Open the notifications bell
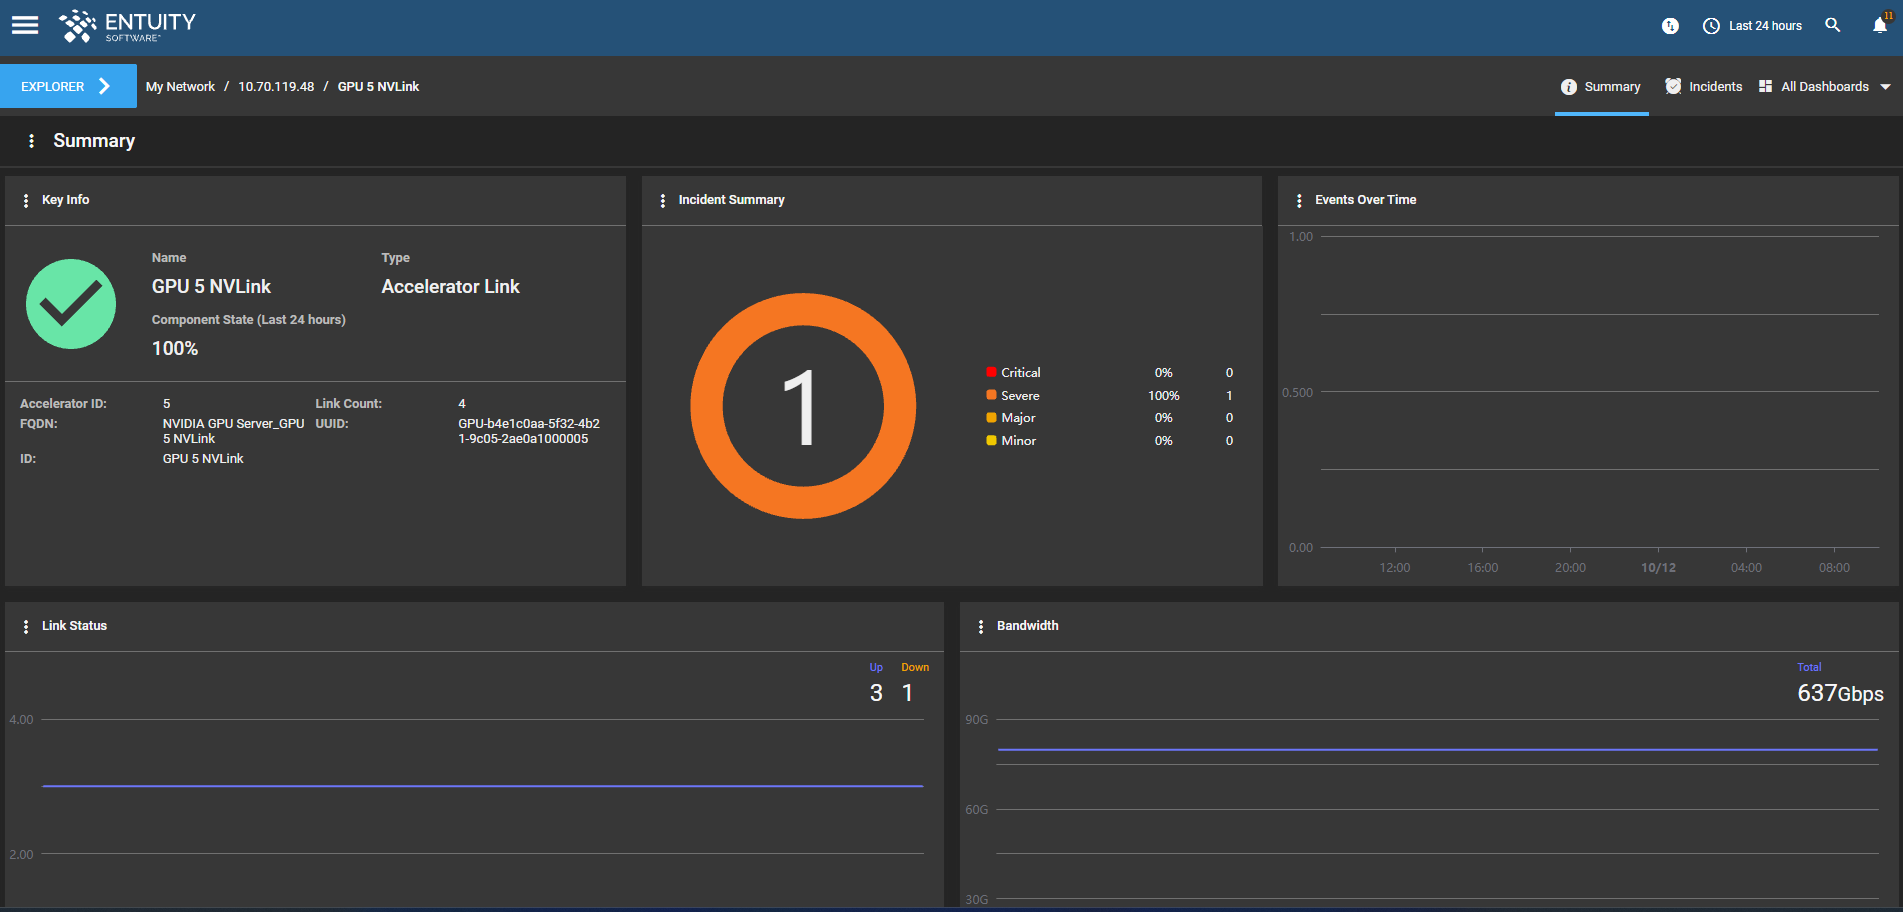The image size is (1903, 912). coord(1880,25)
